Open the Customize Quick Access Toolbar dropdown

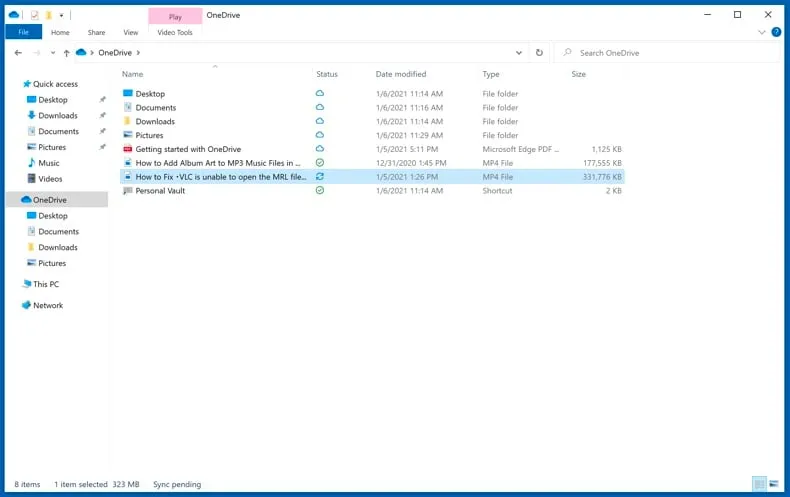[61, 16]
